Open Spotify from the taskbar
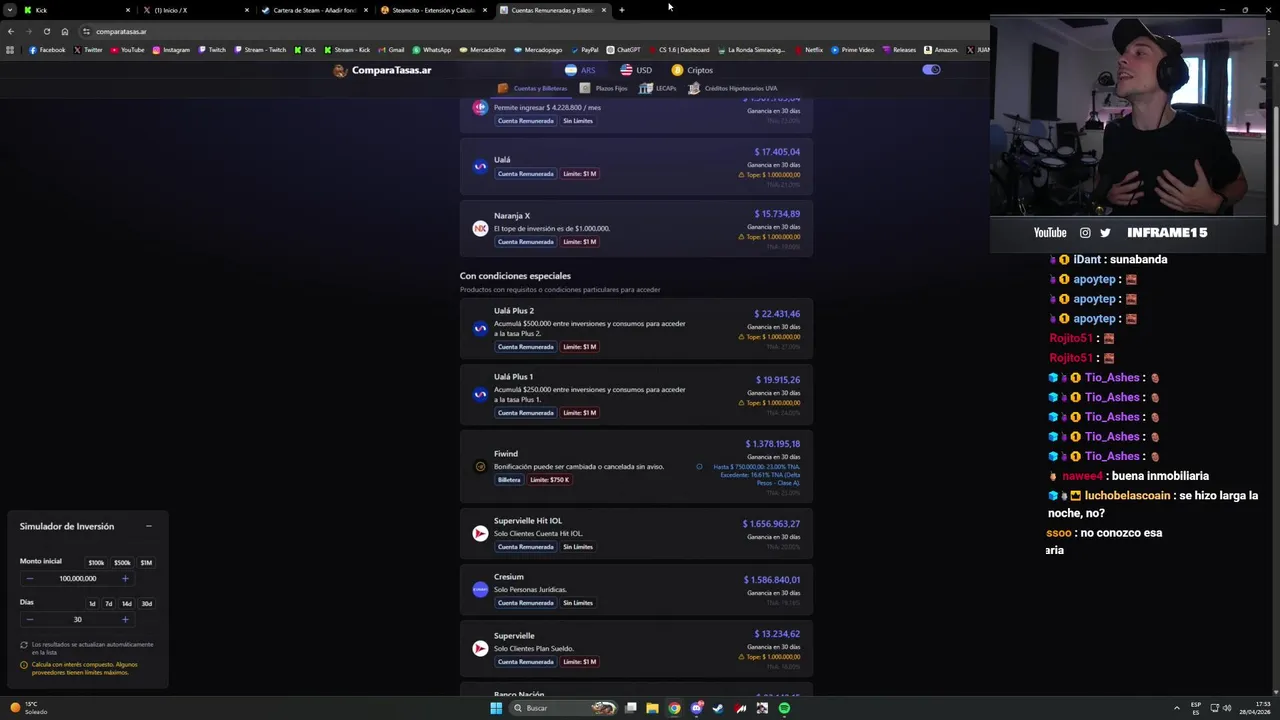Screen dimensions: 1280x720 tap(784, 708)
